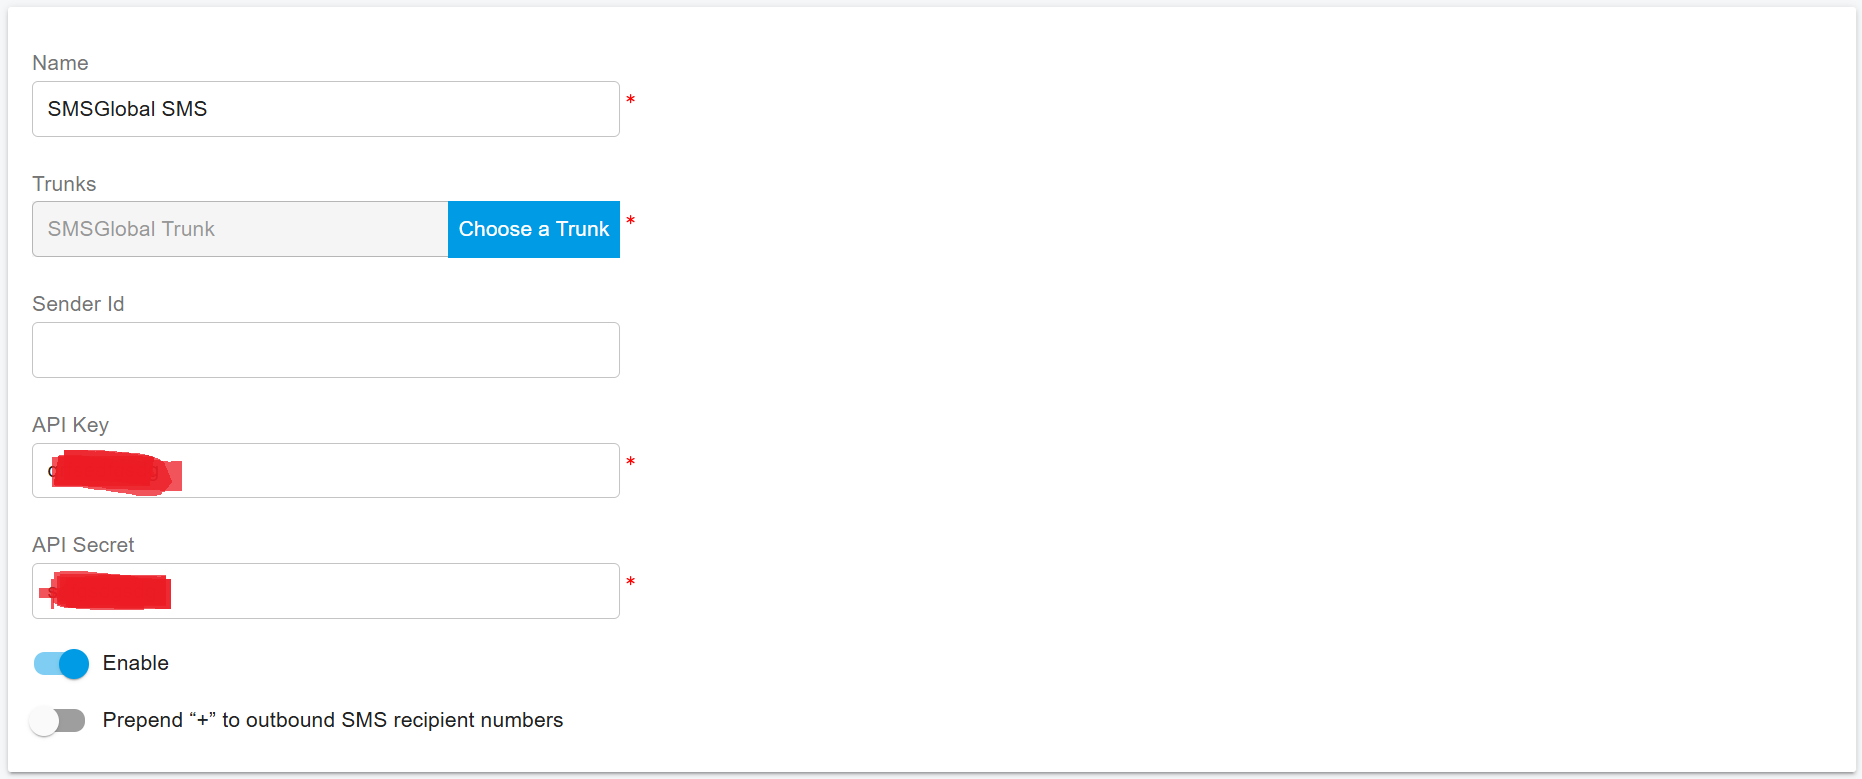This screenshot has height=779, width=1862.
Task: Click the red asterisk beside Choose a Trunk
Action: 630,221
